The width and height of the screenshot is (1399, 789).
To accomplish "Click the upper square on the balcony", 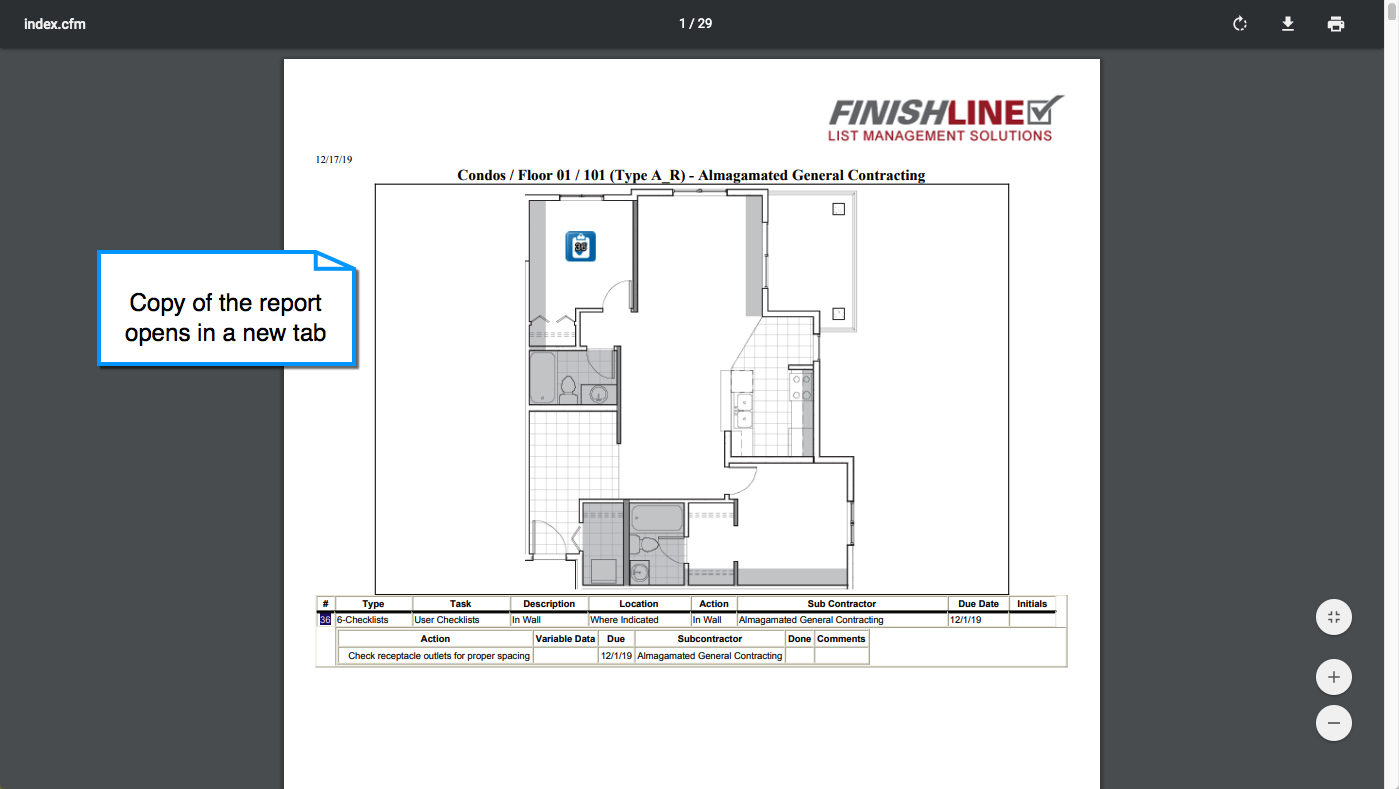I will (838, 209).
